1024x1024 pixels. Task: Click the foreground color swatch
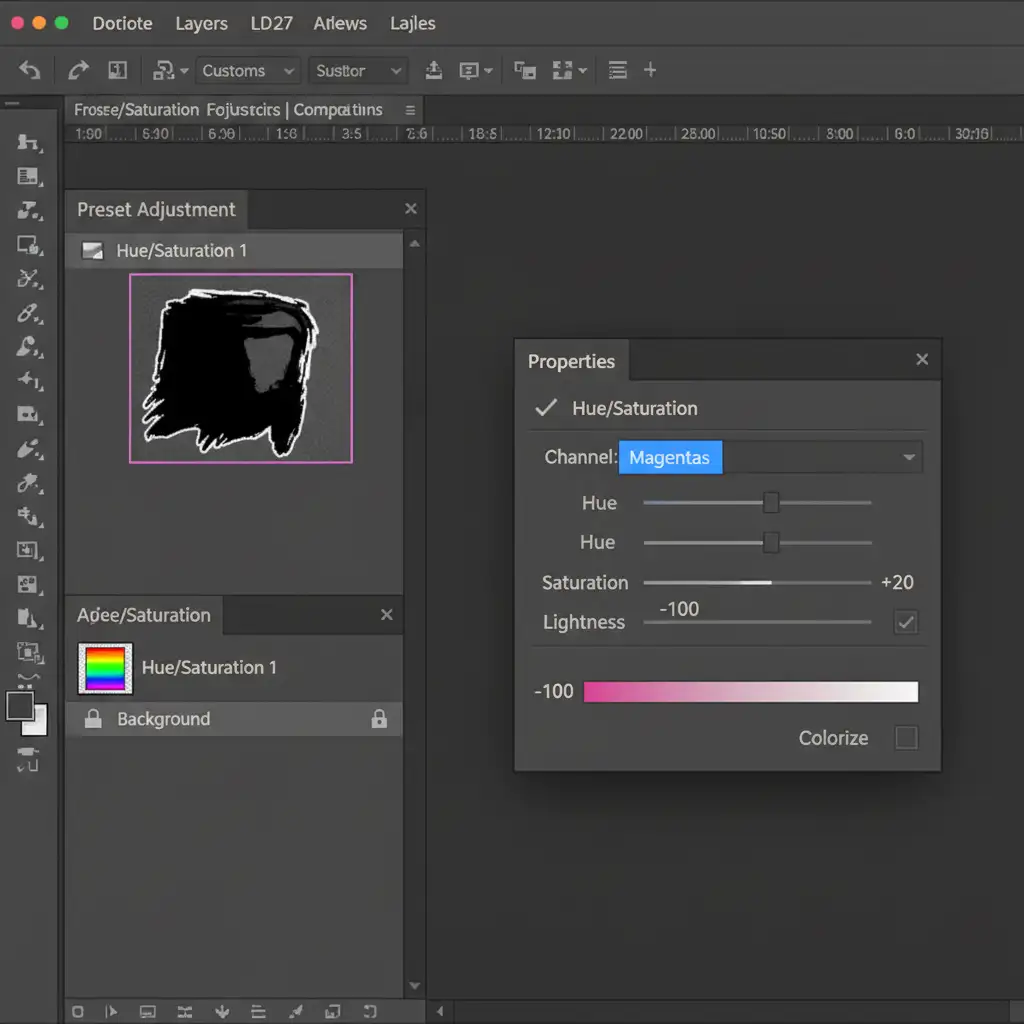(20, 706)
